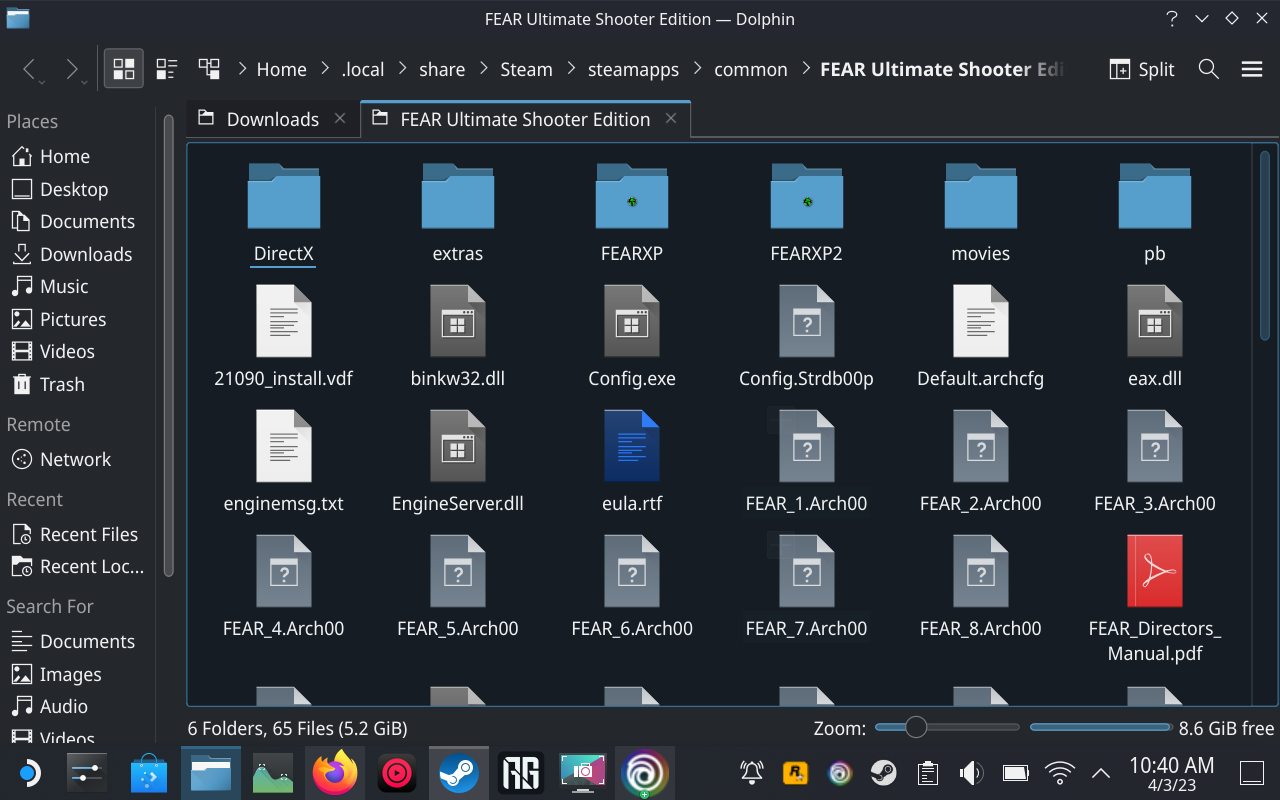
Task: Adjust the Zoom slider in the status bar
Action: 916,727
